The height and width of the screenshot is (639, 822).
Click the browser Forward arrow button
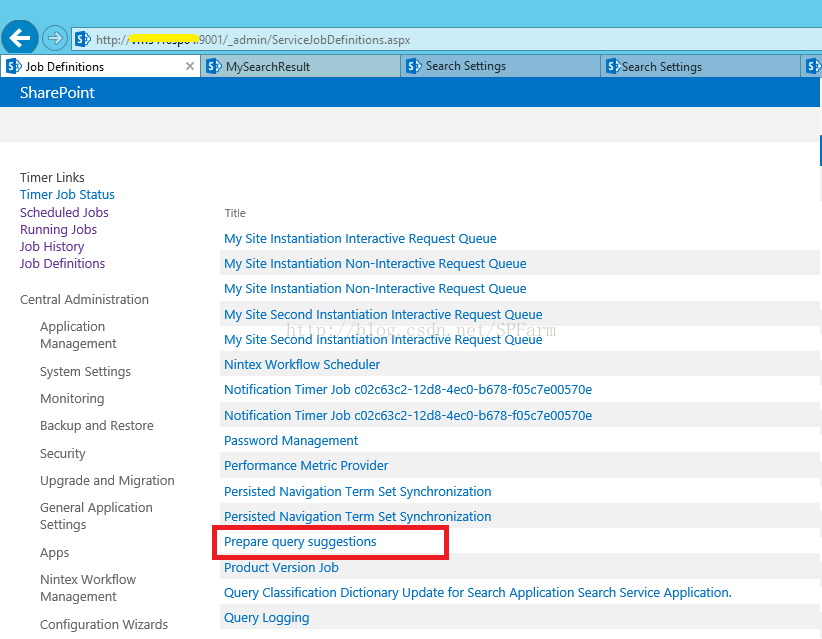tap(55, 38)
